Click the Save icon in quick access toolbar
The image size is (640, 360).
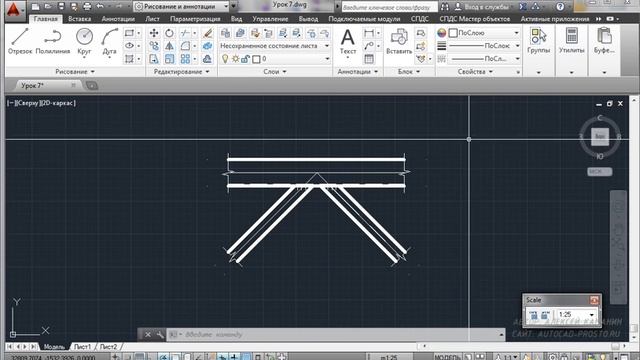[61, 7]
